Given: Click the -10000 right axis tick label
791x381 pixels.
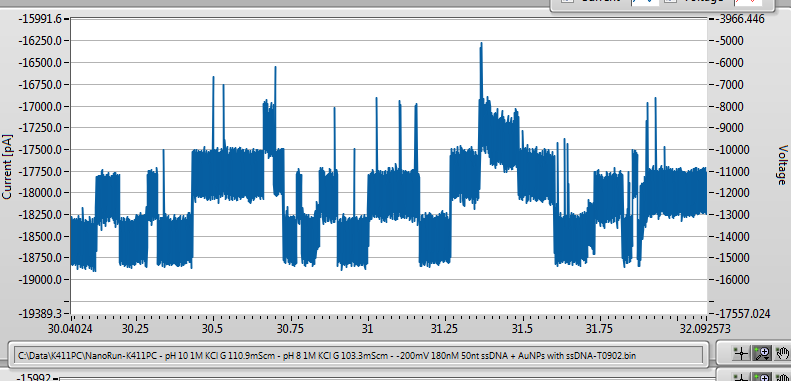Looking at the screenshot, I should click(x=733, y=149).
